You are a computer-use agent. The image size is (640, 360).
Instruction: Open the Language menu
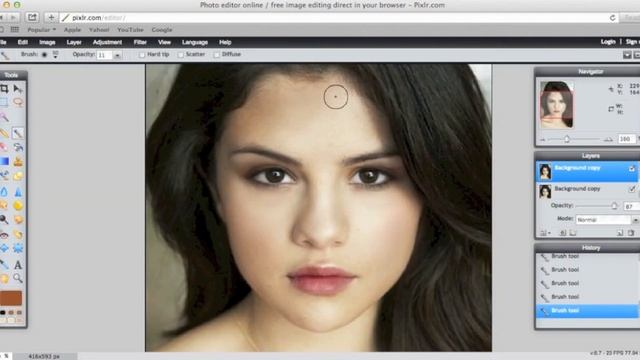pos(195,42)
